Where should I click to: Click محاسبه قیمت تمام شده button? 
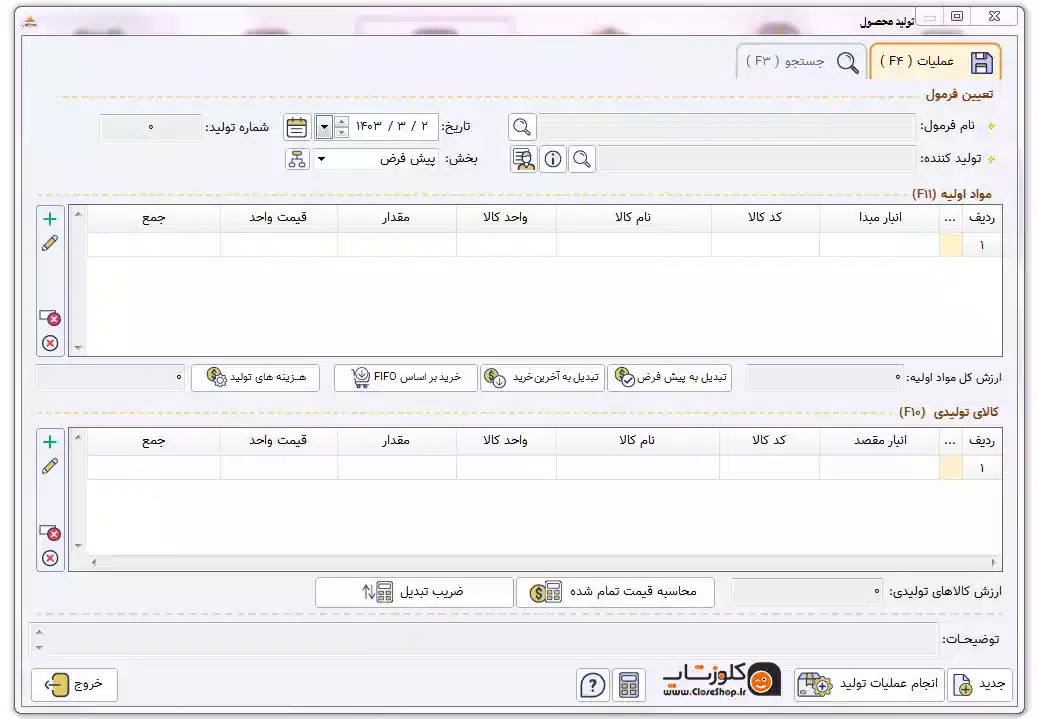(615, 592)
